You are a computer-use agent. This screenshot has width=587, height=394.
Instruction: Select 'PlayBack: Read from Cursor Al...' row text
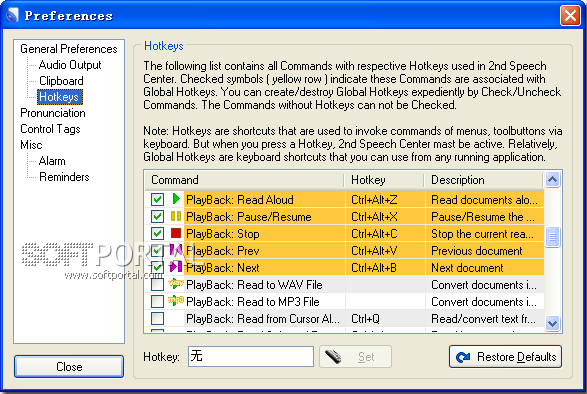click(x=263, y=318)
